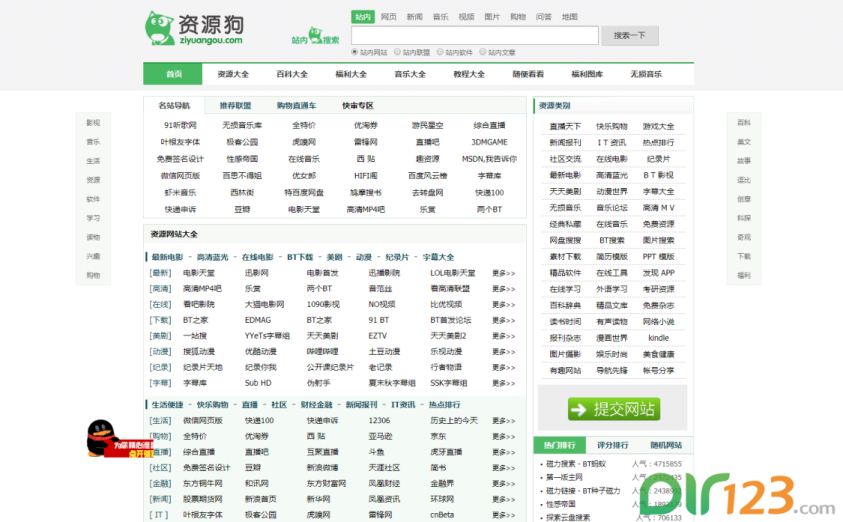Open 福利大全 in the navigation bar
The image size is (843, 522).
click(351, 74)
